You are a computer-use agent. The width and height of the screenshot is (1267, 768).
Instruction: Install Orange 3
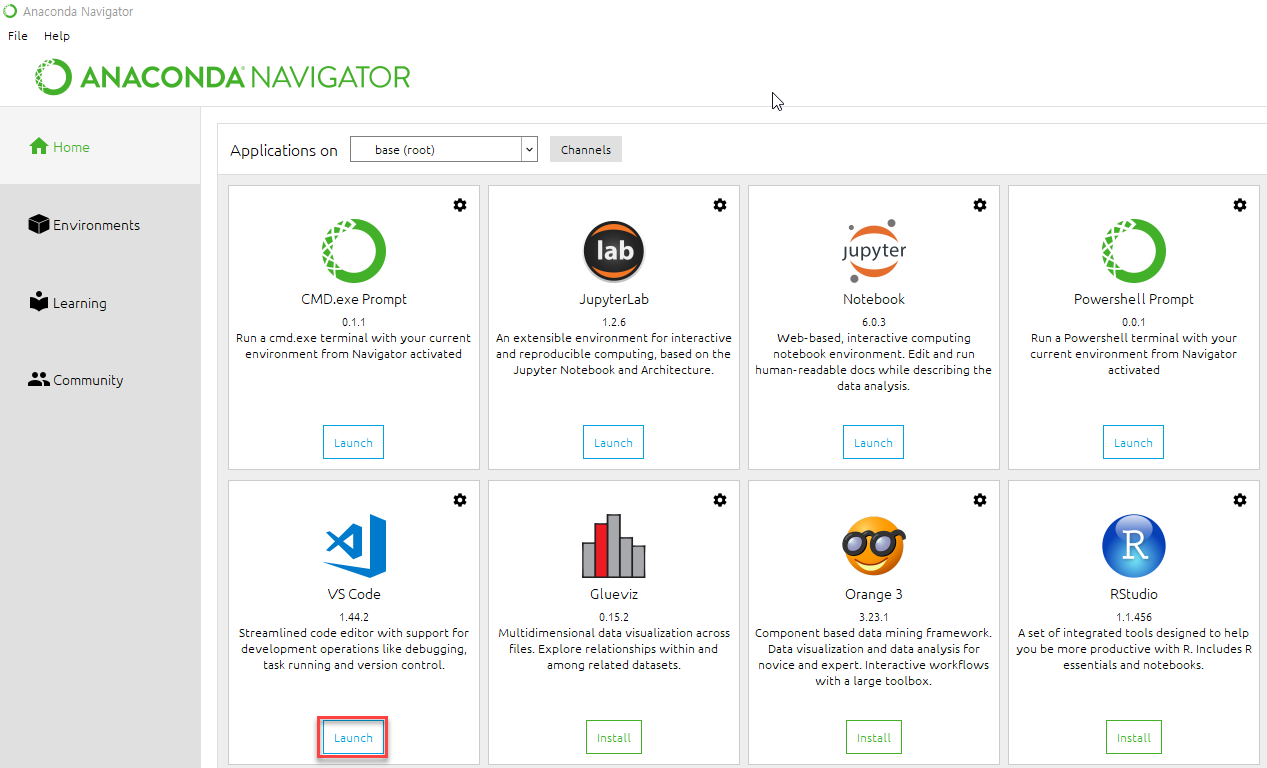pos(874,738)
